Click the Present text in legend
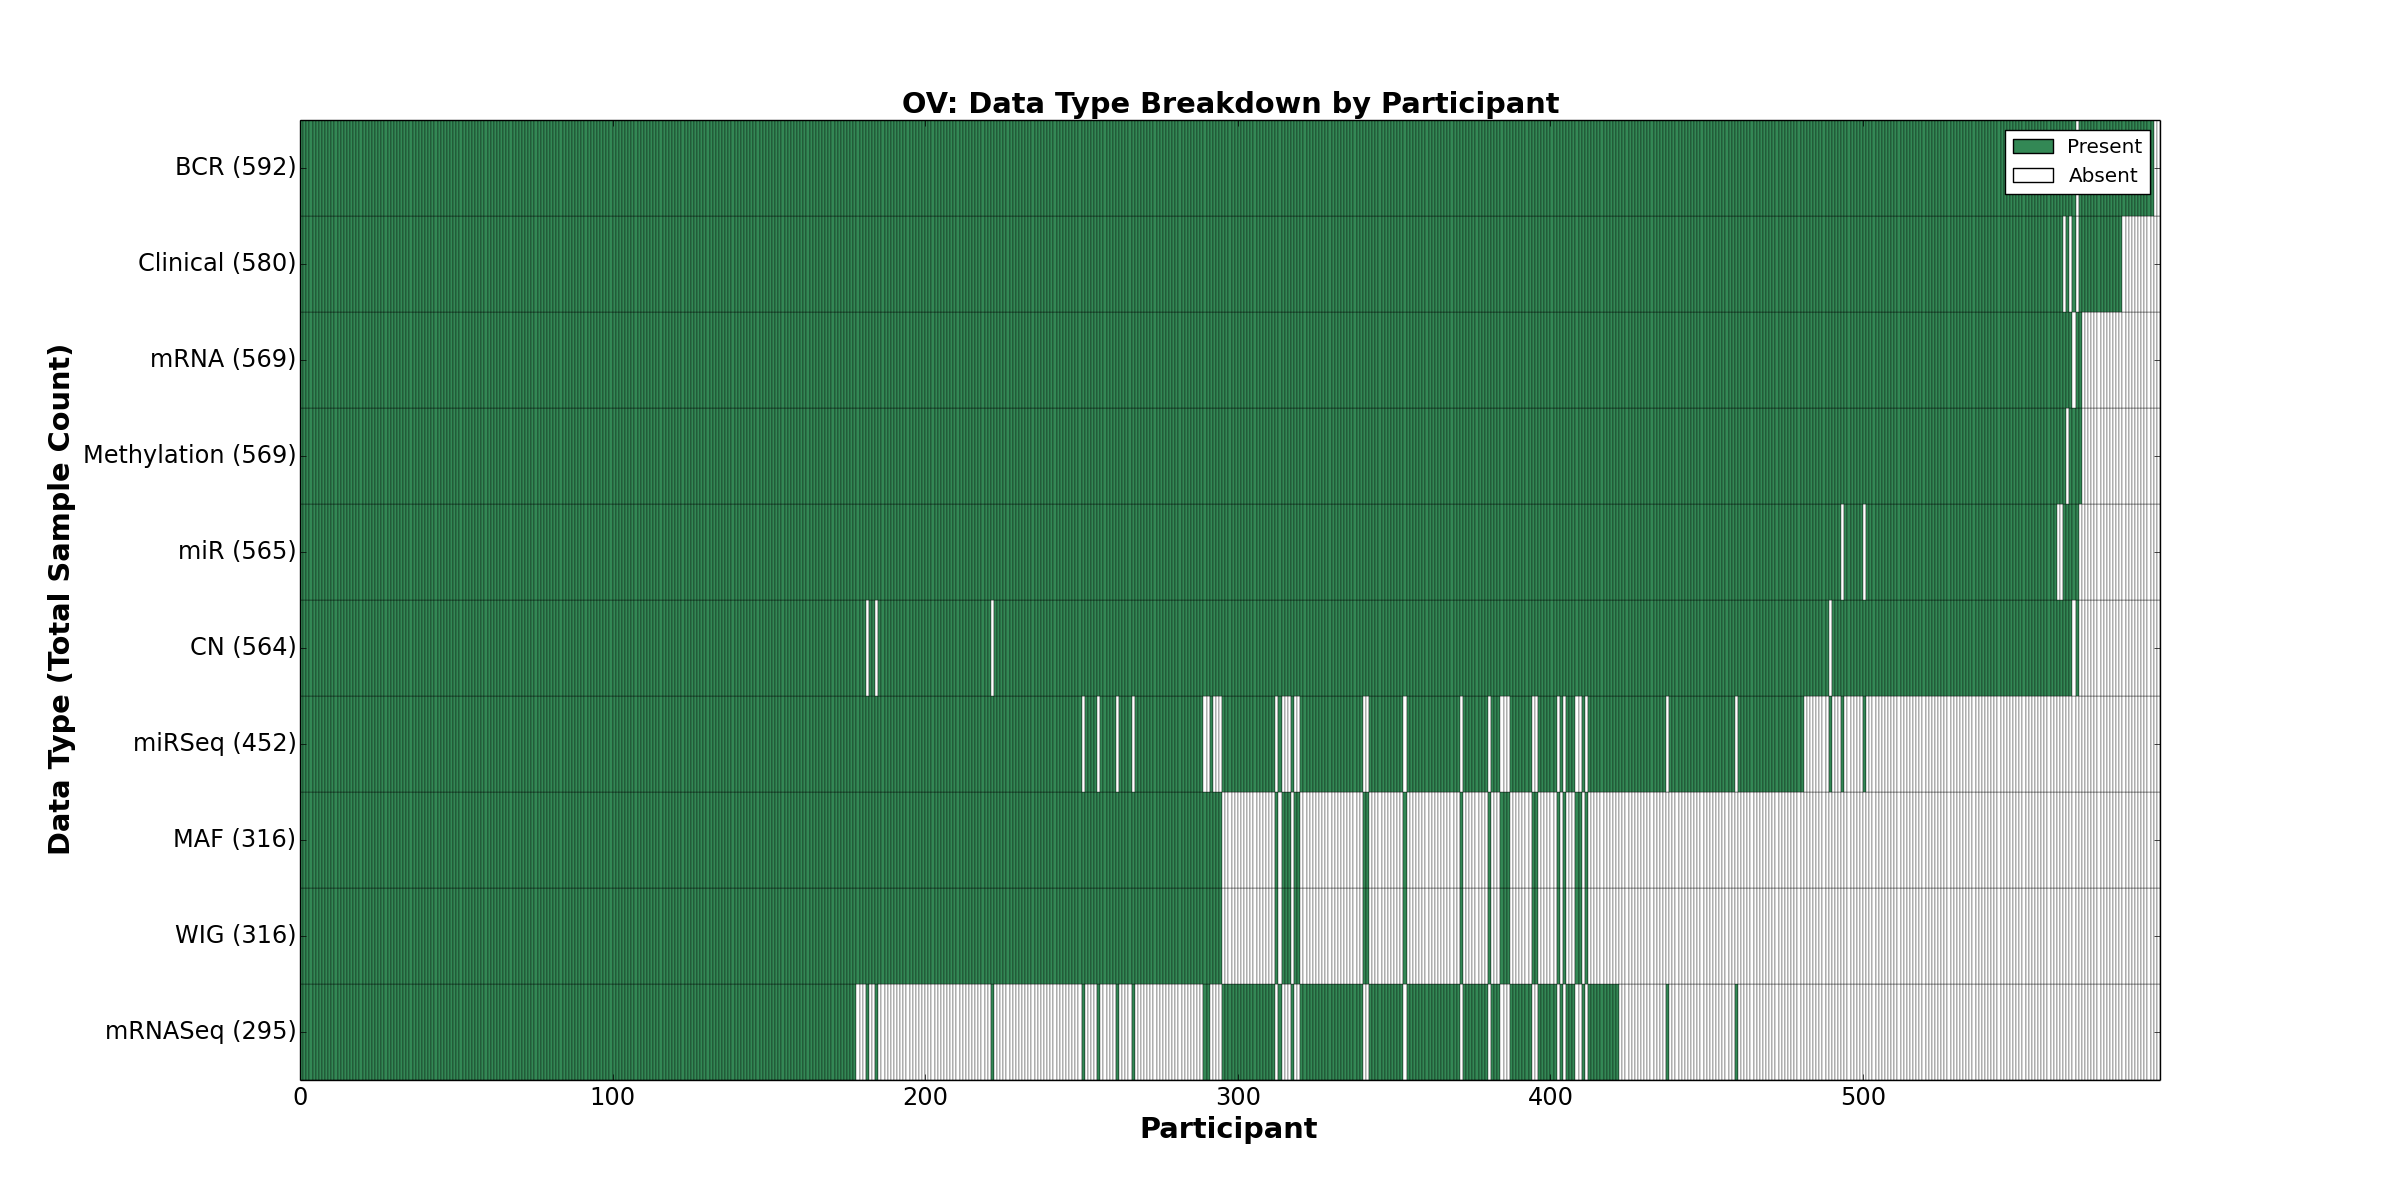Image resolution: width=2400 pixels, height=1200 pixels. coord(2104,147)
